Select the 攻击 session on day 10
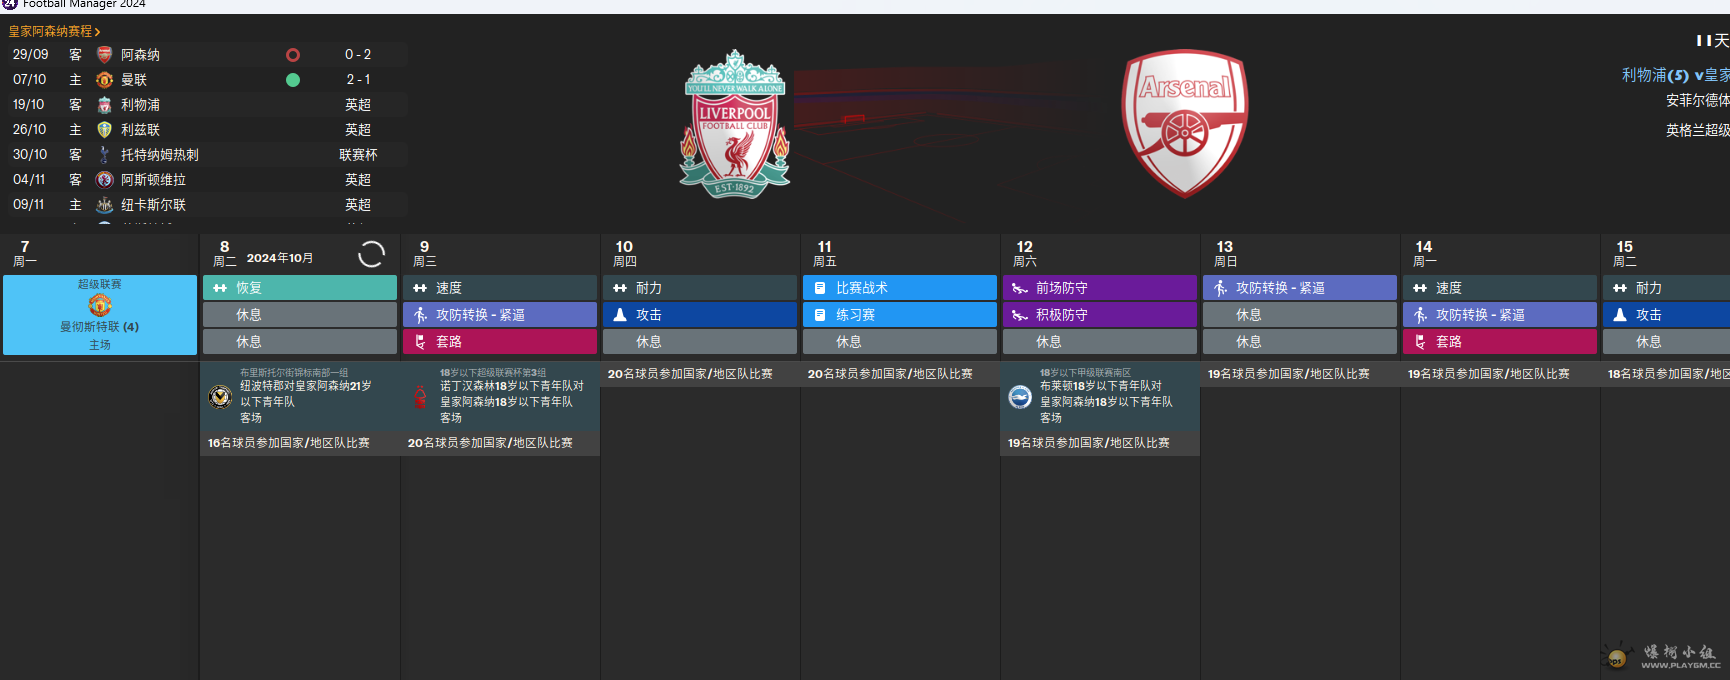Viewport: 1730px width, 680px height. click(x=700, y=315)
